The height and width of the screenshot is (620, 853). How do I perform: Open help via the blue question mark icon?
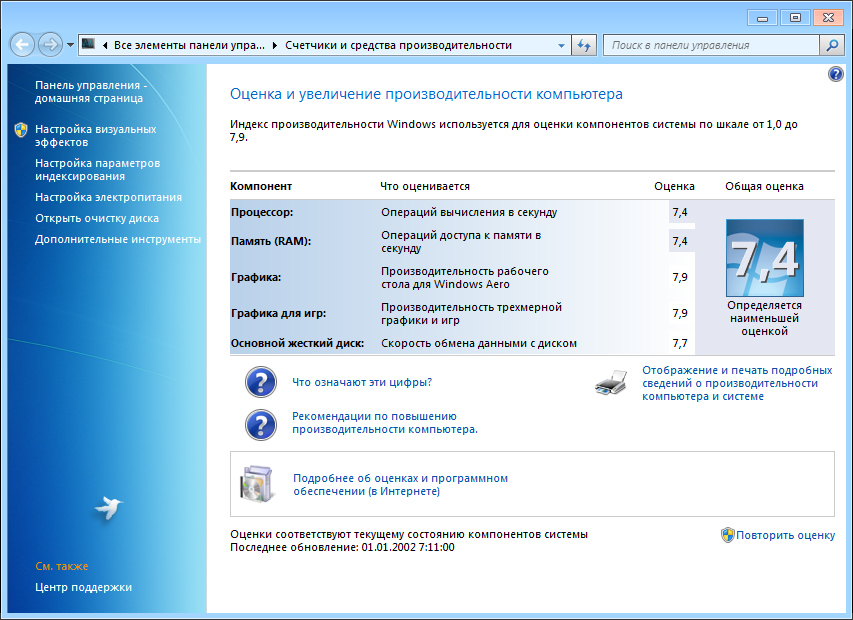[x=836, y=74]
